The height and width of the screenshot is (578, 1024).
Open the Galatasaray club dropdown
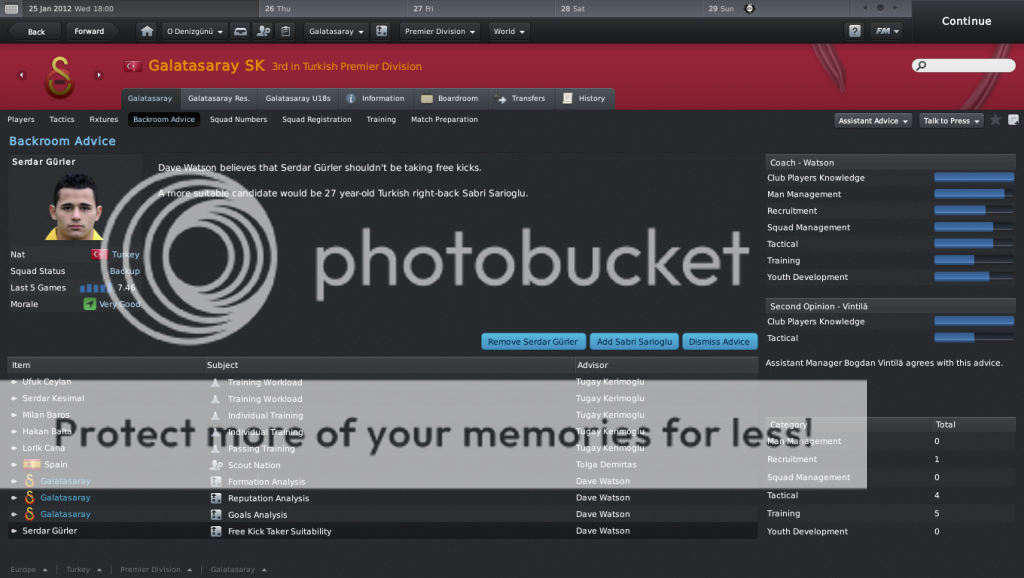tap(336, 31)
